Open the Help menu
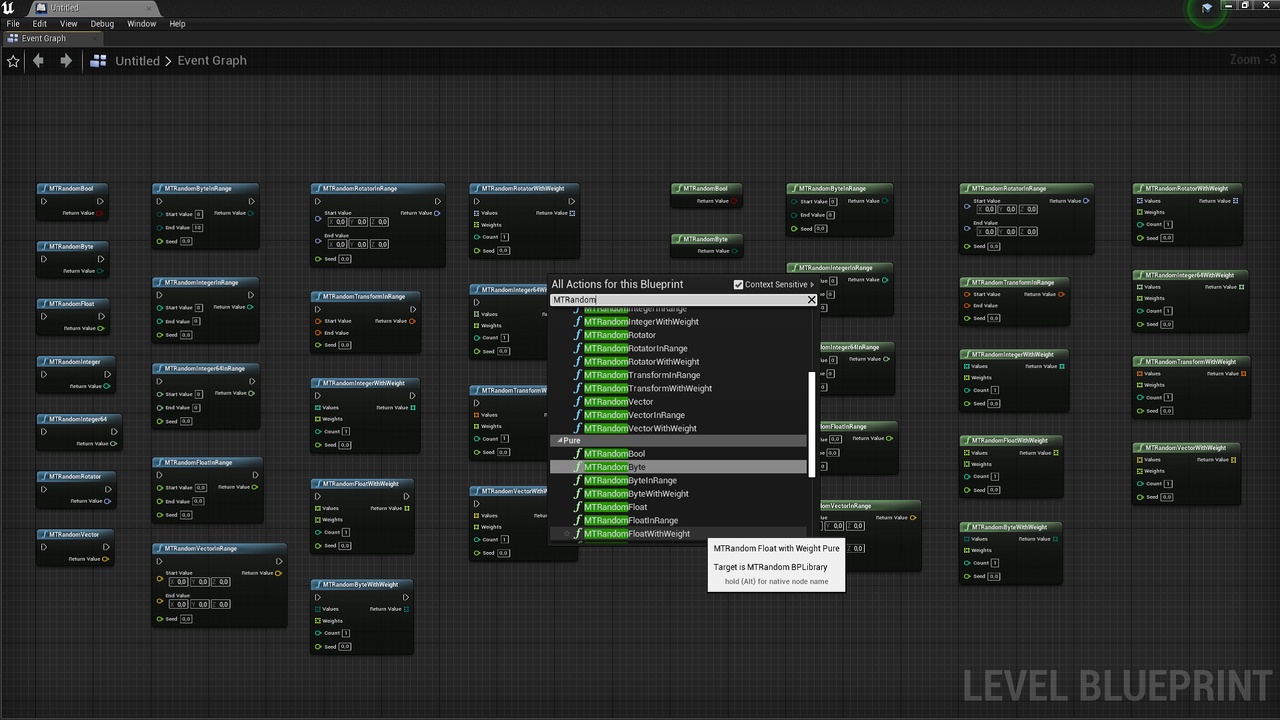The image size is (1280, 720). pyautogui.click(x=177, y=24)
